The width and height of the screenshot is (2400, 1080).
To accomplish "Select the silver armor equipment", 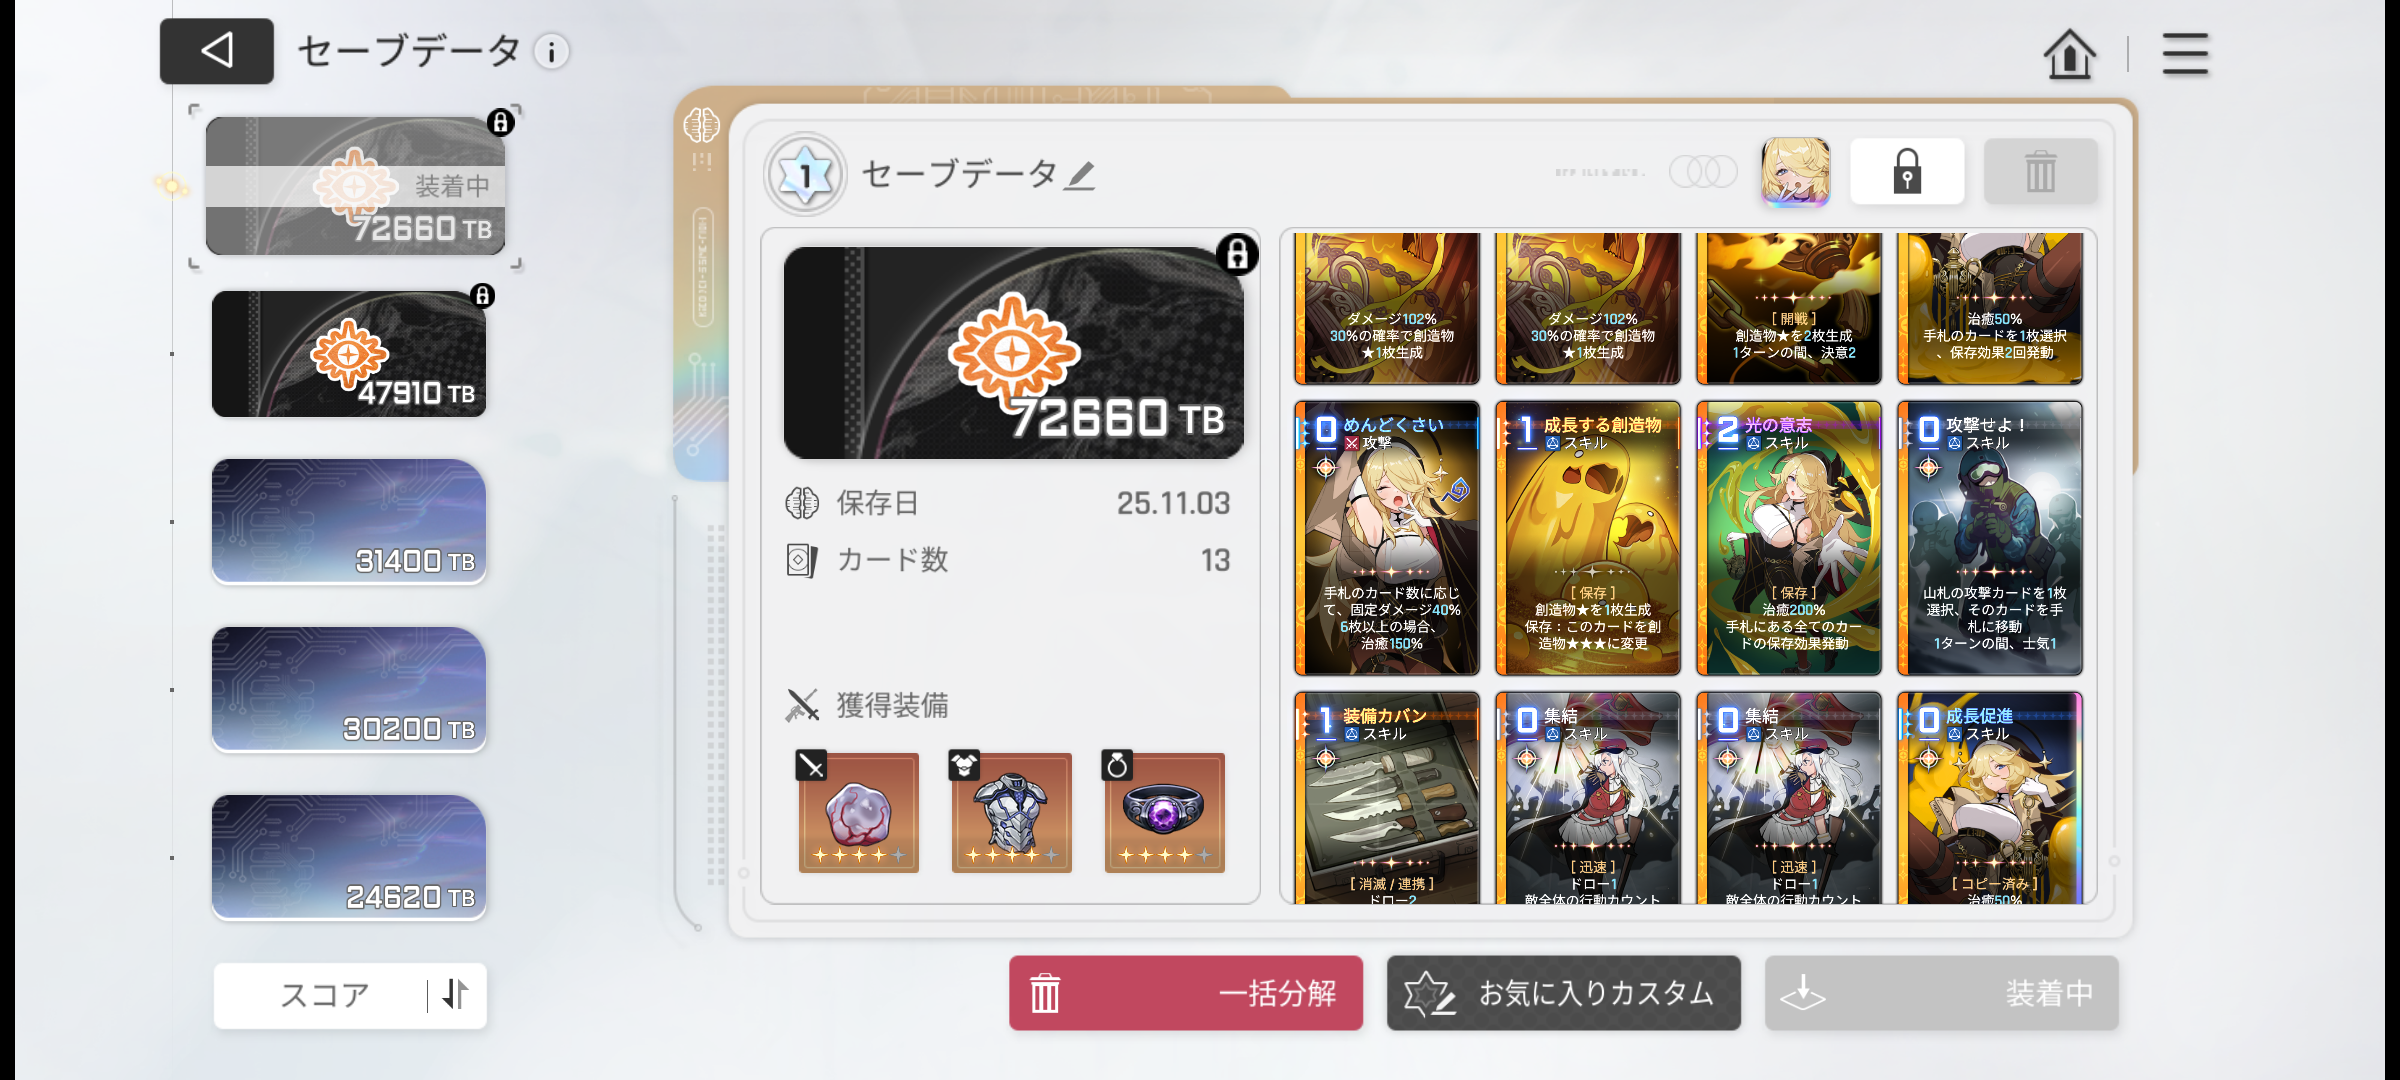I will pyautogui.click(x=1011, y=812).
